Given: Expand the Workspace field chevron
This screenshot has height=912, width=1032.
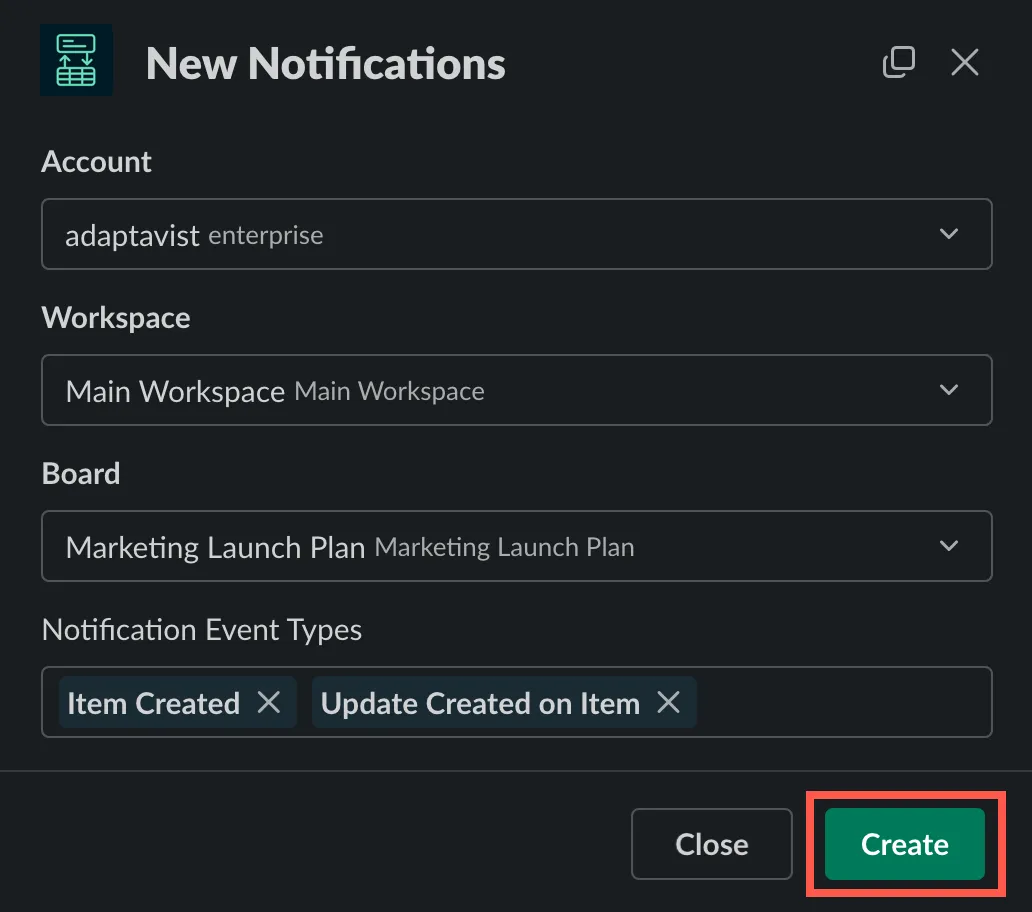Looking at the screenshot, I should [948, 390].
